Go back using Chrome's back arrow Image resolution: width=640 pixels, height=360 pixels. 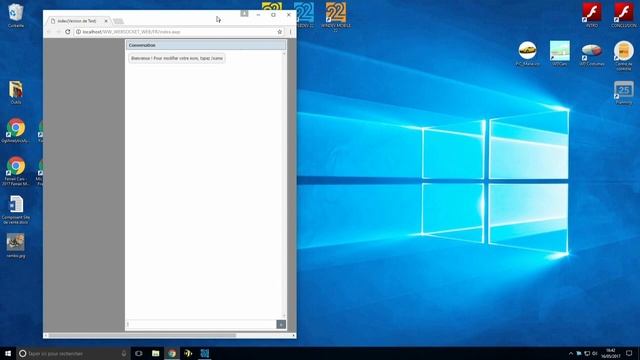[x=49, y=32]
